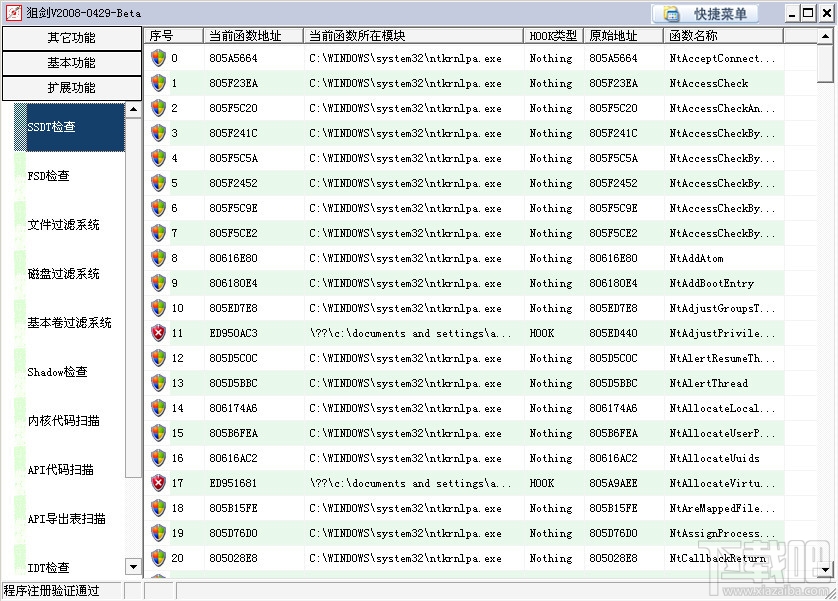The image size is (838, 601).
Task: Click the red hook-warning shield of row 17
Action: (158, 483)
